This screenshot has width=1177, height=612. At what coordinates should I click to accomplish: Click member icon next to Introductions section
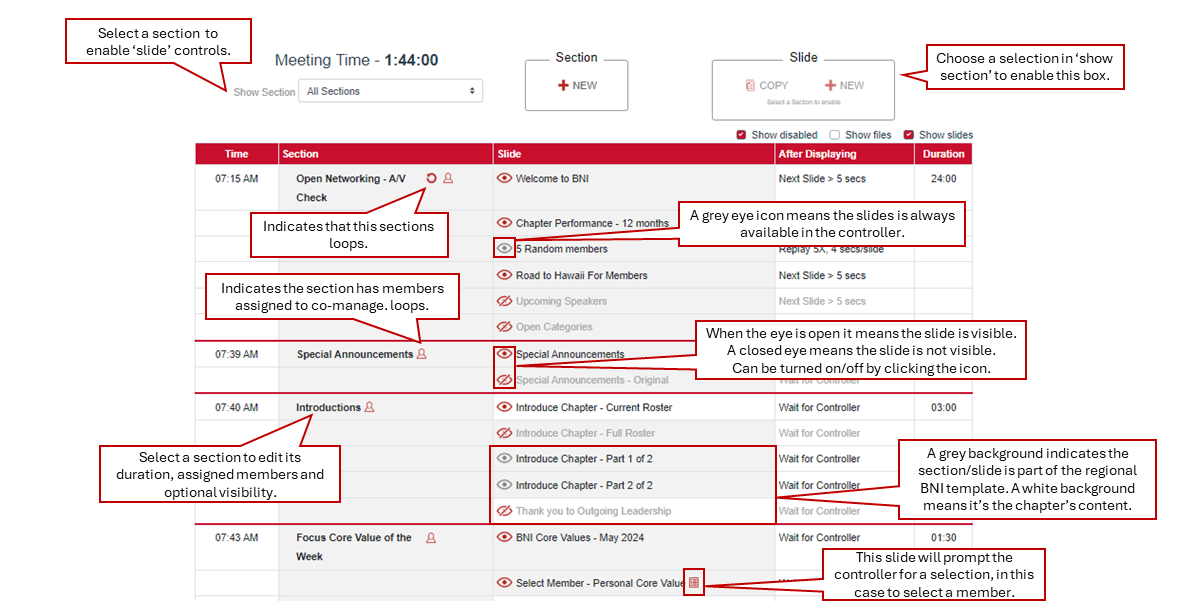click(x=369, y=407)
